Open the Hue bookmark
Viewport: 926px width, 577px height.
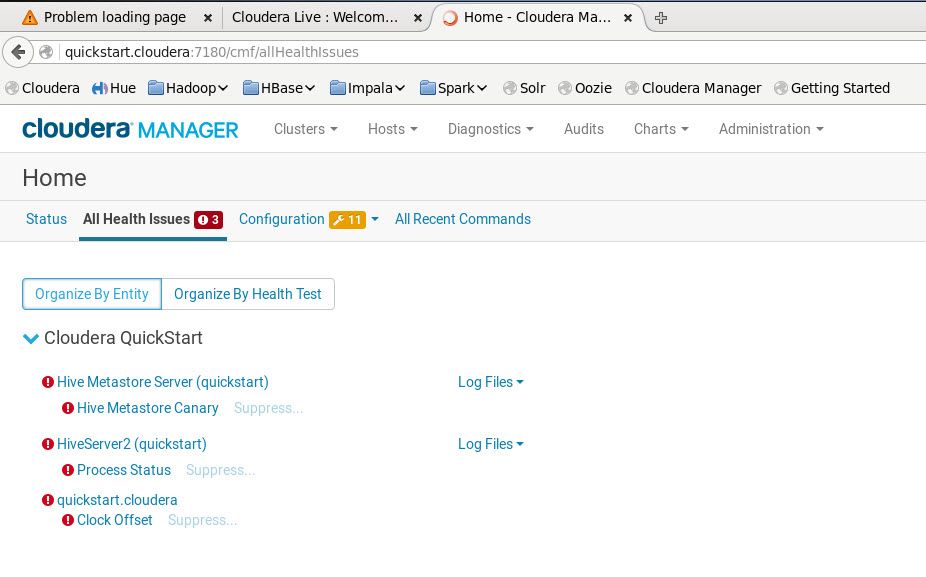(114, 88)
